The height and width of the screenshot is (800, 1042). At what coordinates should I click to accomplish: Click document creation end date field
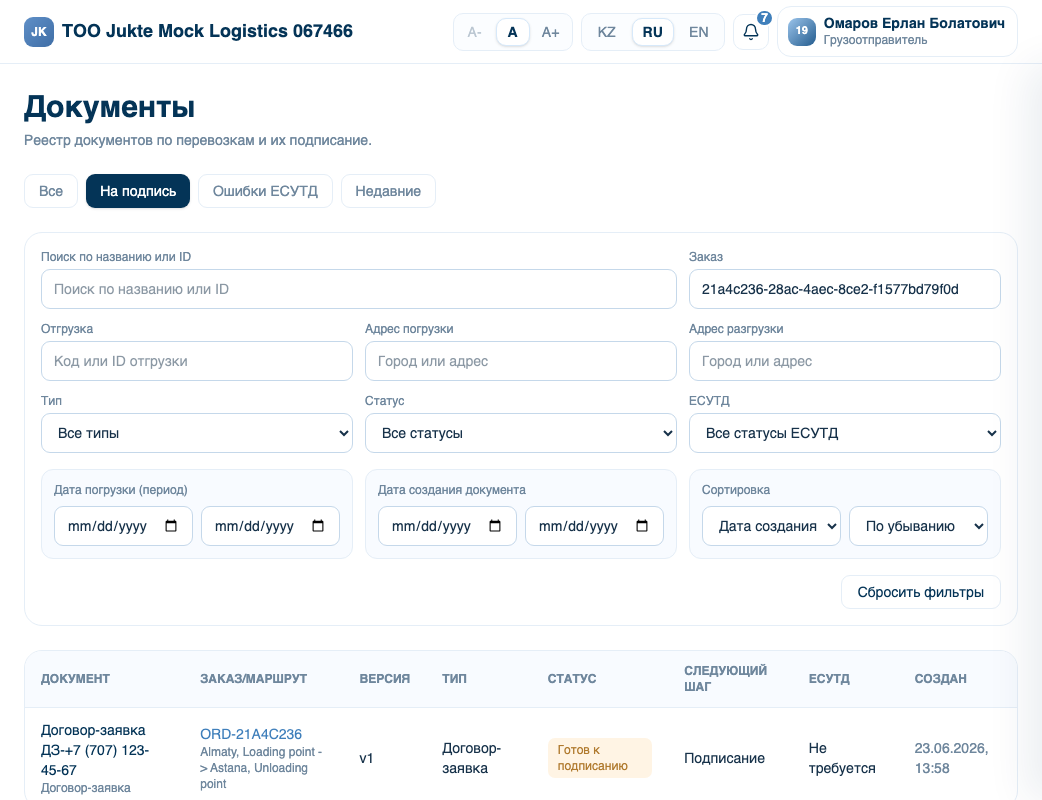coord(594,526)
